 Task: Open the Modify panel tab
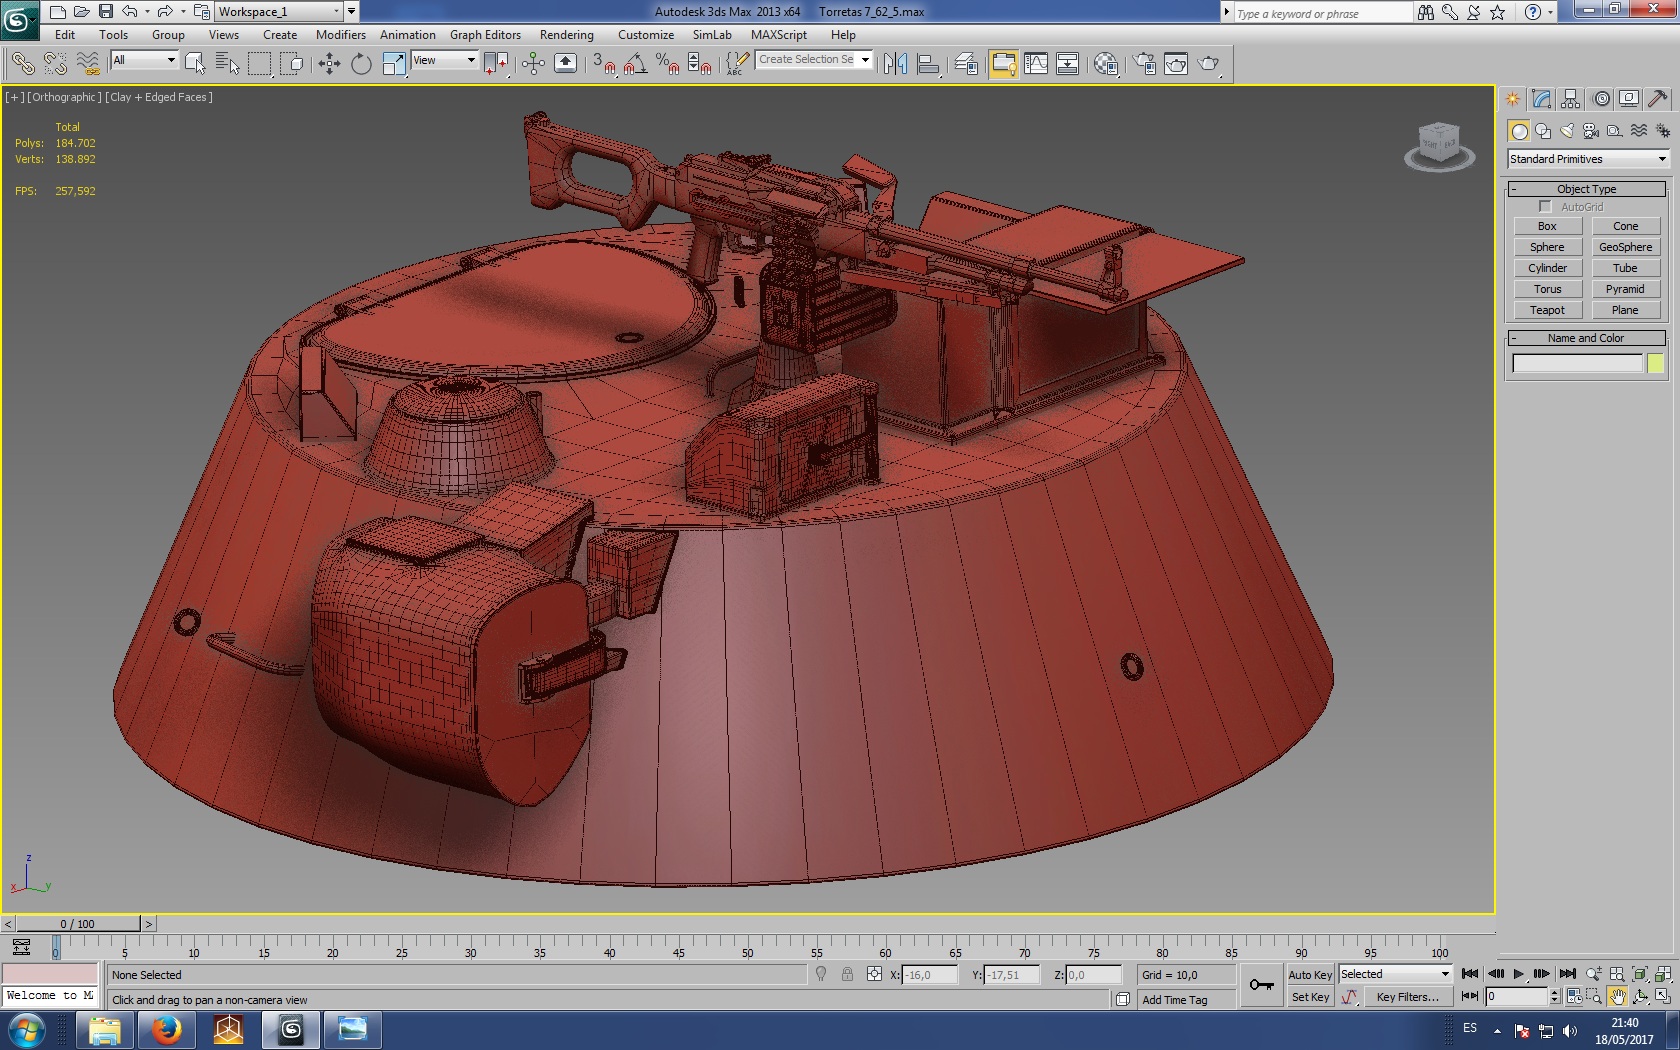[x=1541, y=99]
